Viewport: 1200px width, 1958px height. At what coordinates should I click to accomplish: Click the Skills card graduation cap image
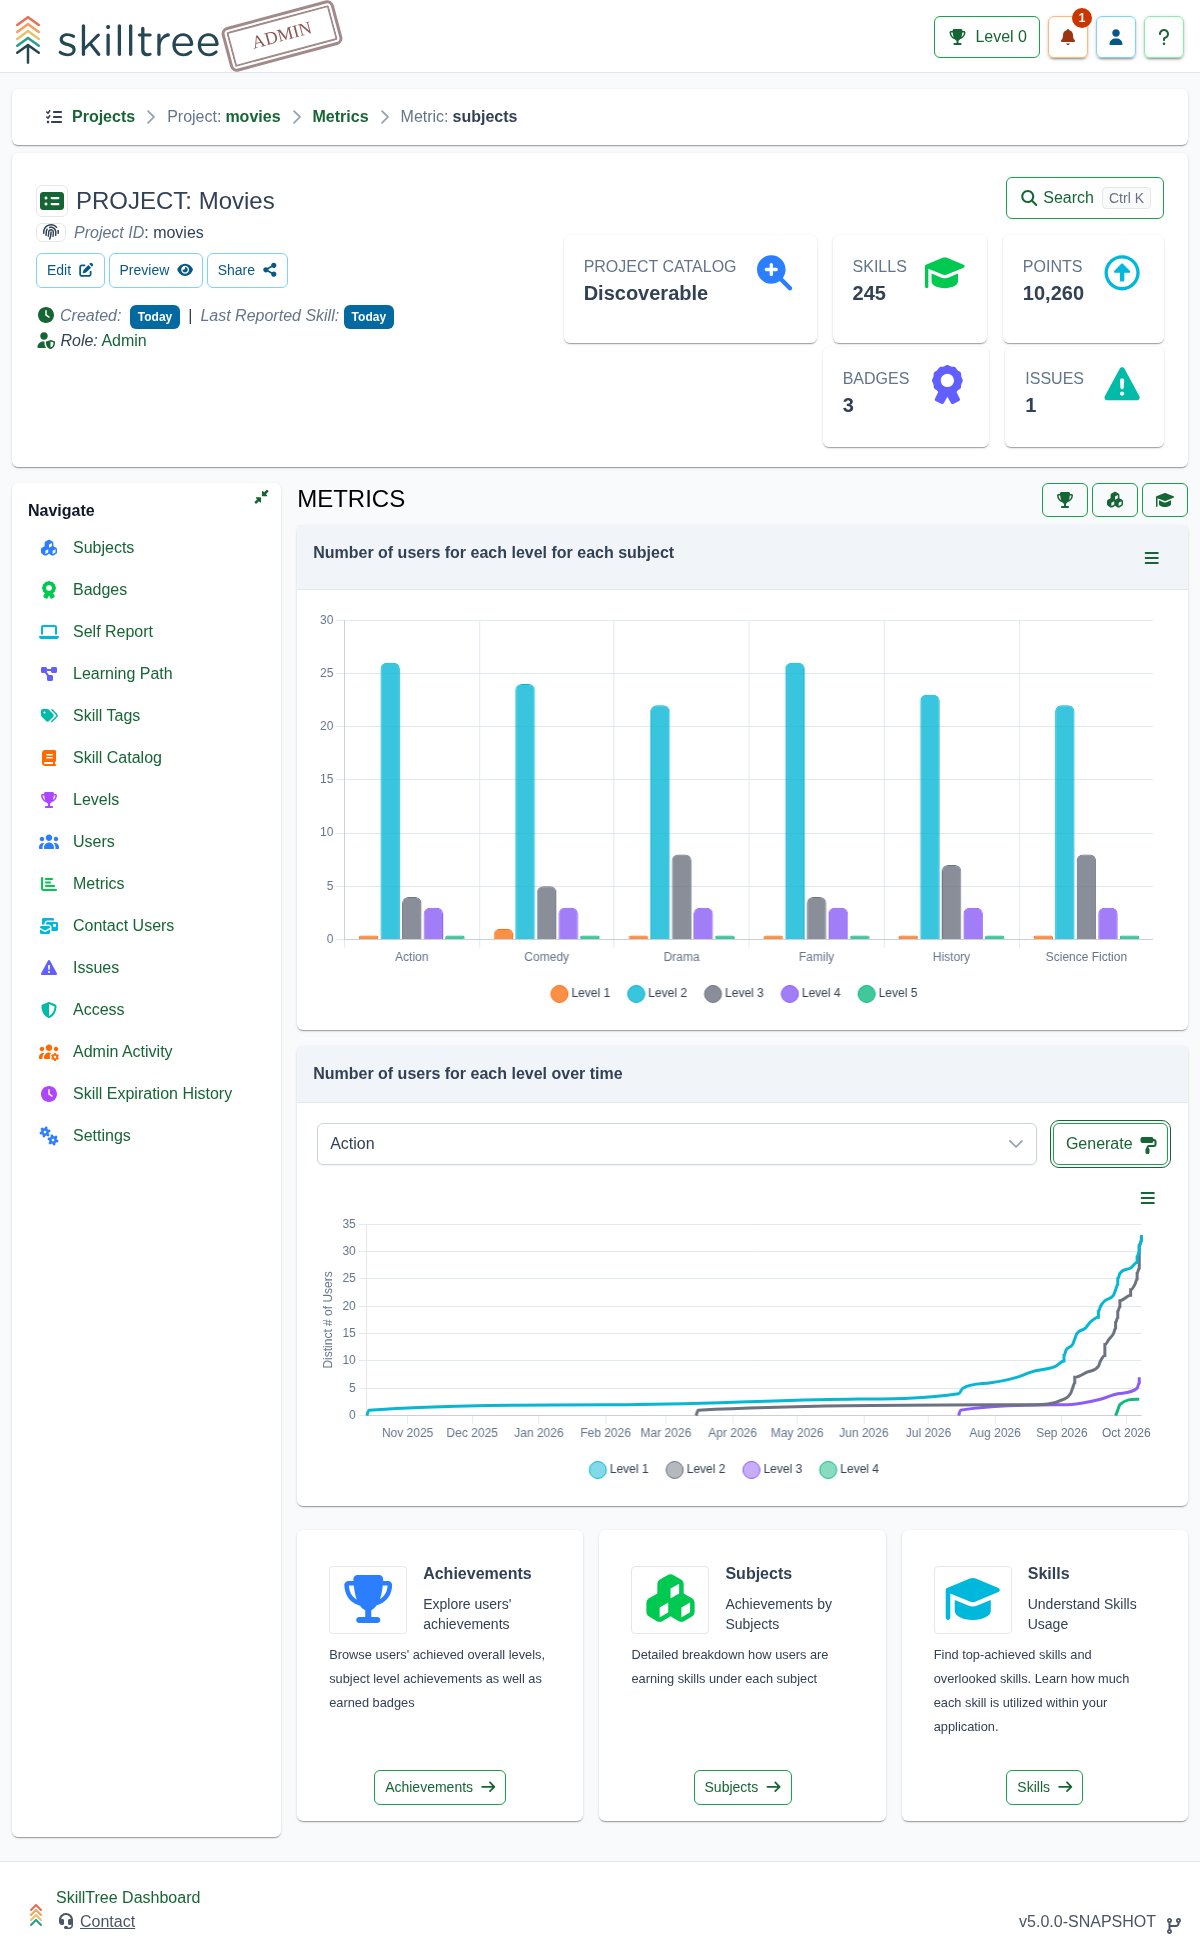[972, 1599]
